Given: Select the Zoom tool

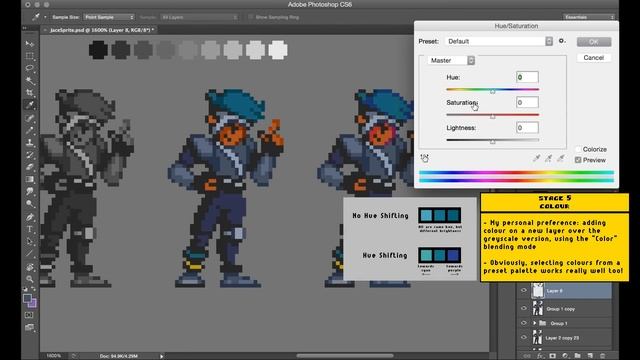Looking at the screenshot, I should [x=30, y=279].
